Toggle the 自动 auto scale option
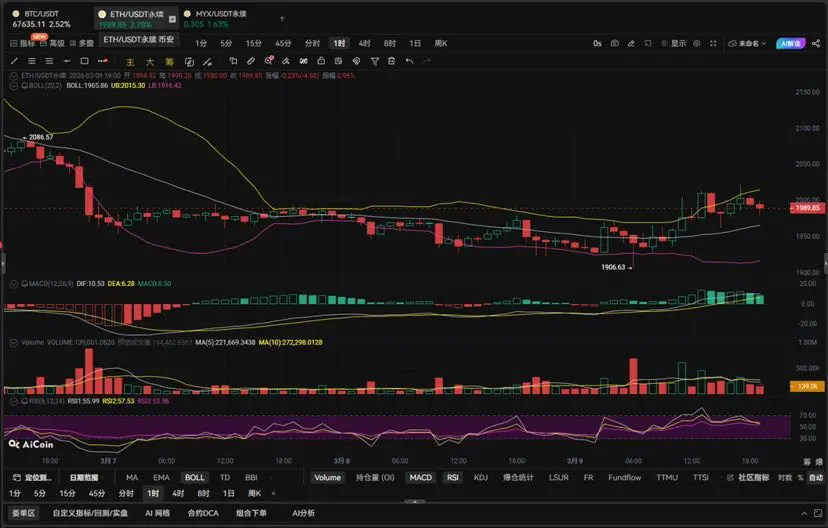The height and width of the screenshot is (528, 828). click(x=816, y=477)
